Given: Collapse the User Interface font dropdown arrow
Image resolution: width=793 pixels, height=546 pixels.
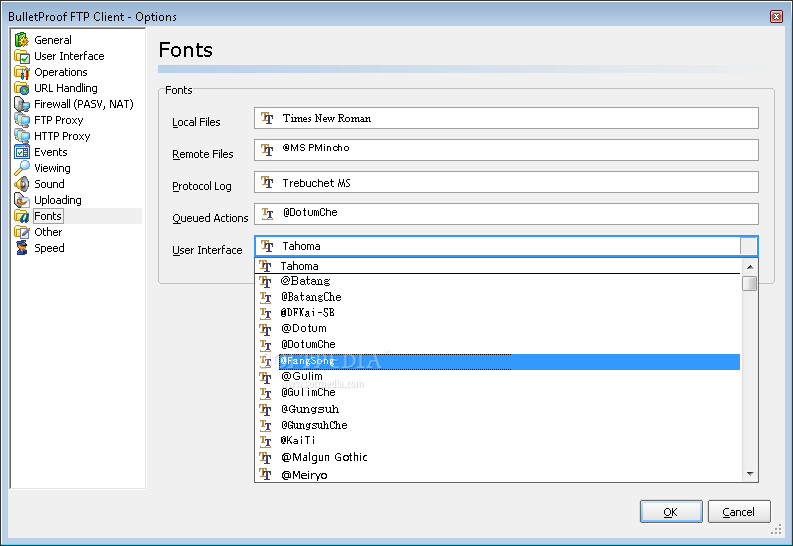Looking at the screenshot, I should click(748, 246).
